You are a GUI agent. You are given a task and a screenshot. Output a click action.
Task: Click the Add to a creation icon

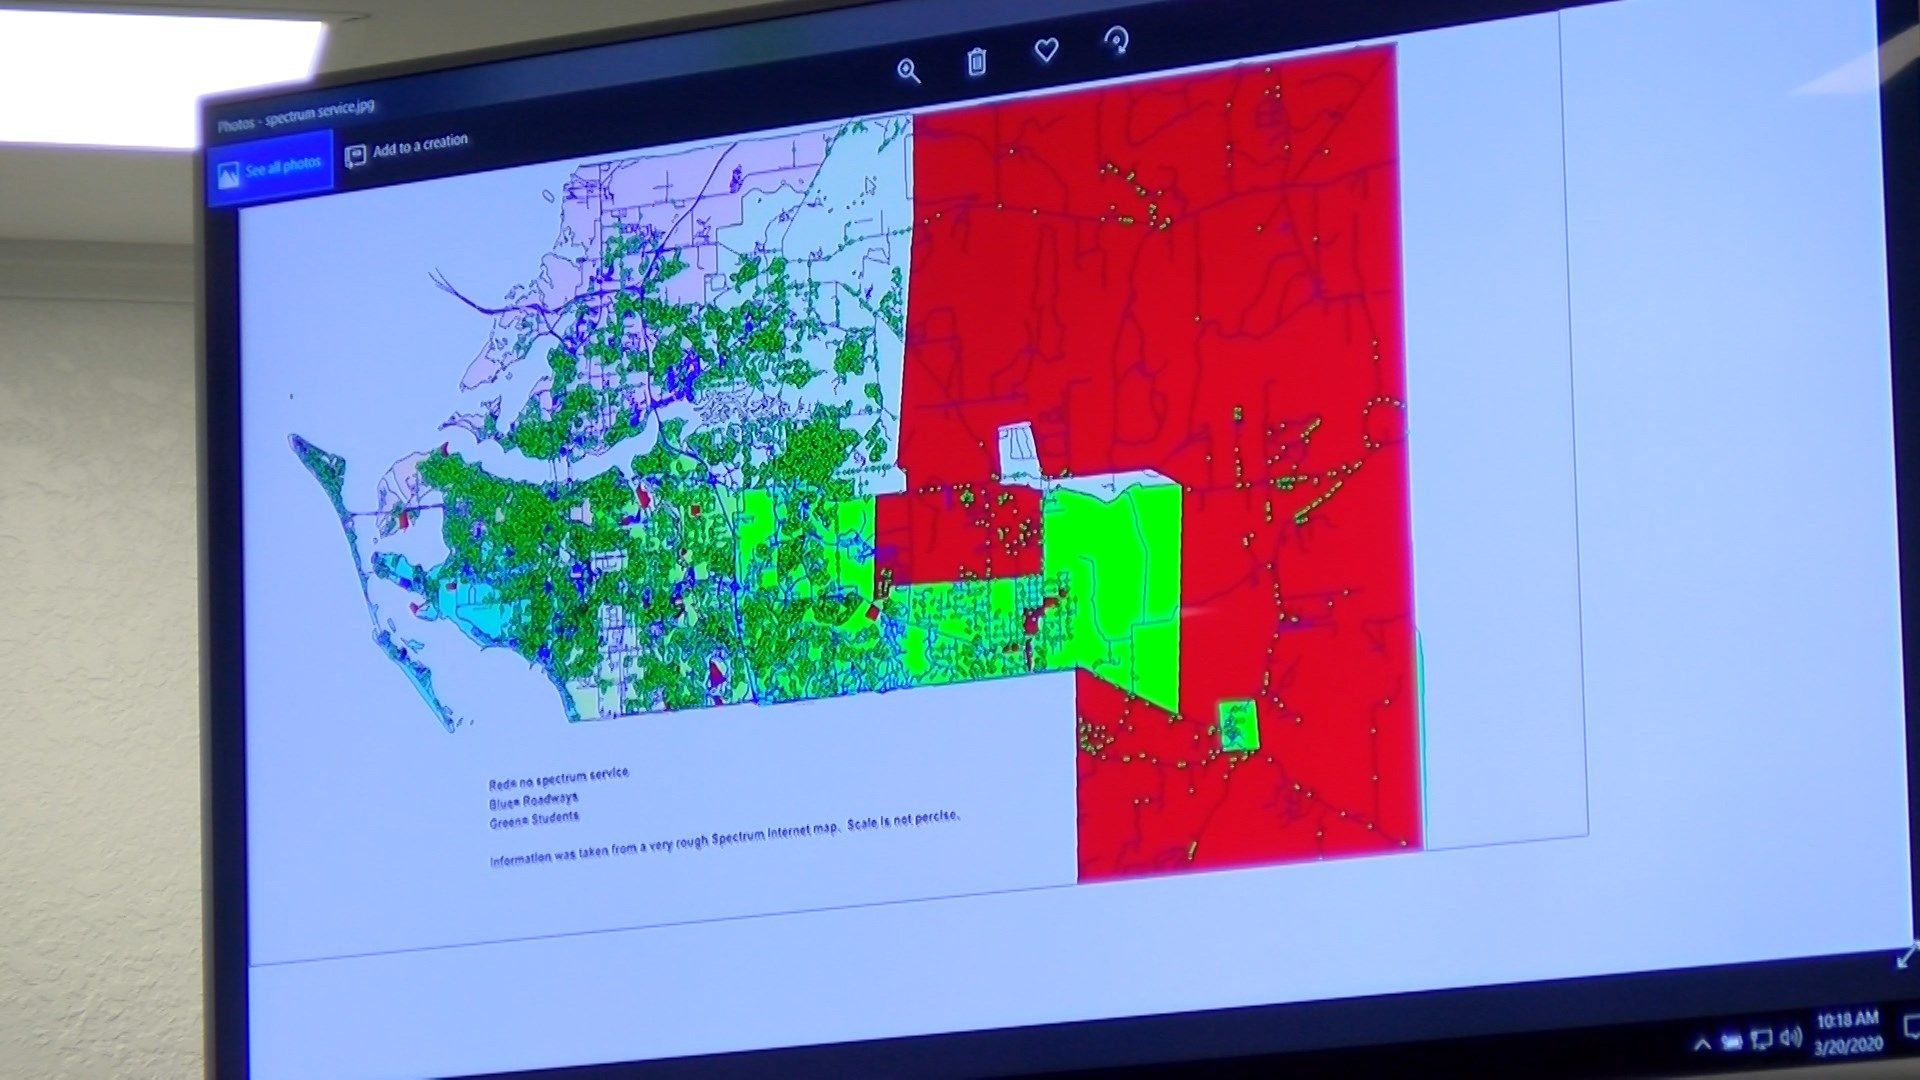click(354, 153)
